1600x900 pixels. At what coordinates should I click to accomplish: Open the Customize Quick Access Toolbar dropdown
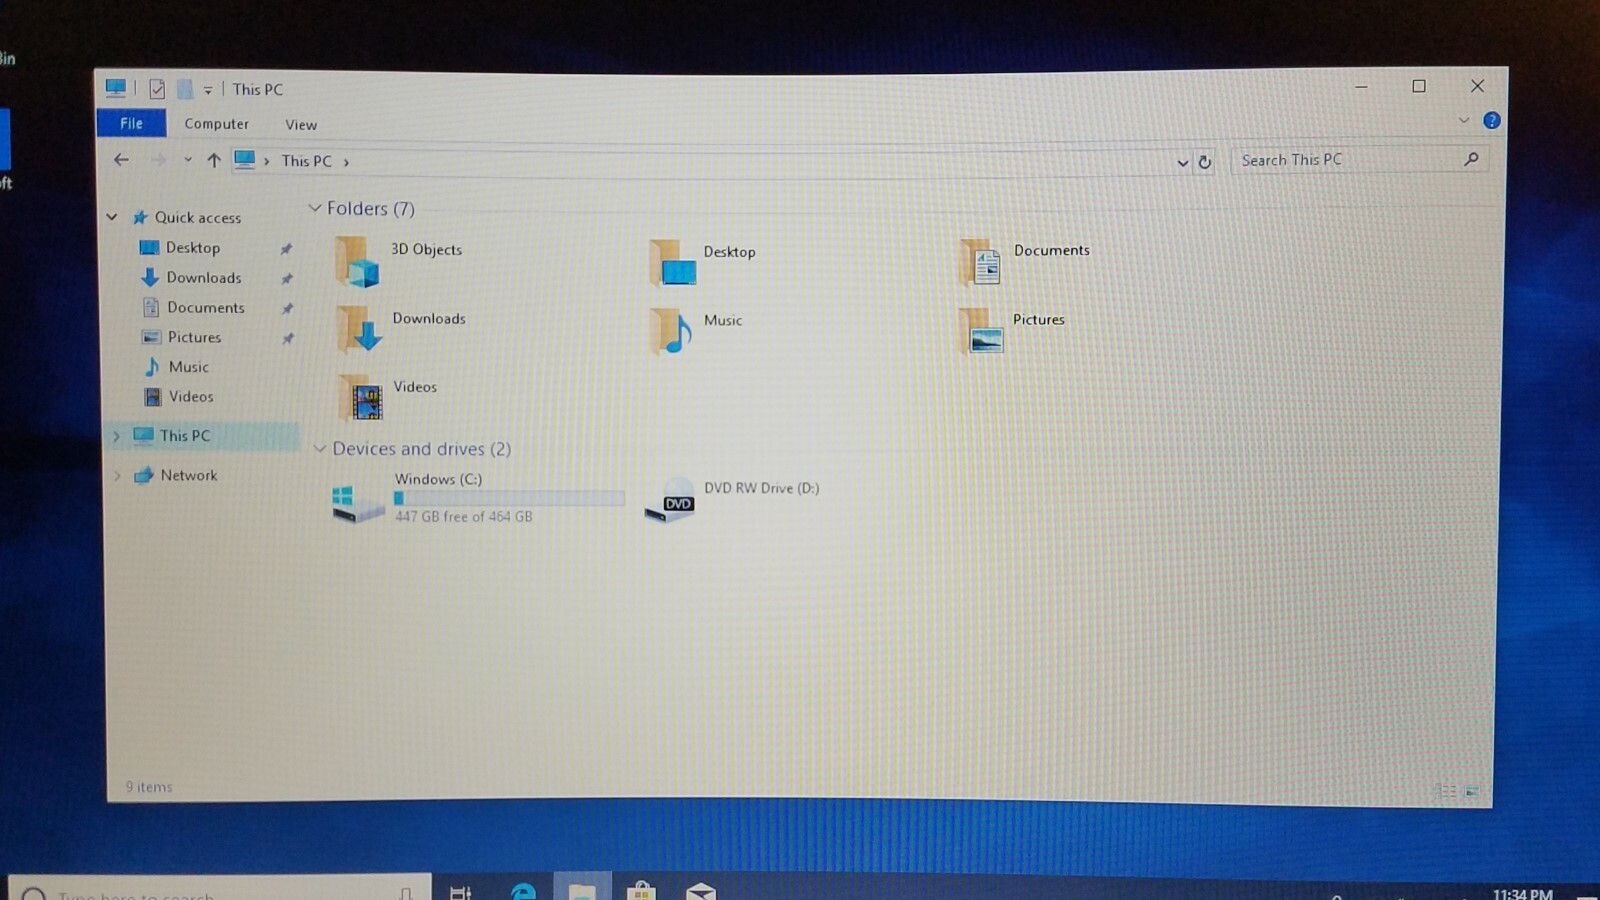(208, 90)
